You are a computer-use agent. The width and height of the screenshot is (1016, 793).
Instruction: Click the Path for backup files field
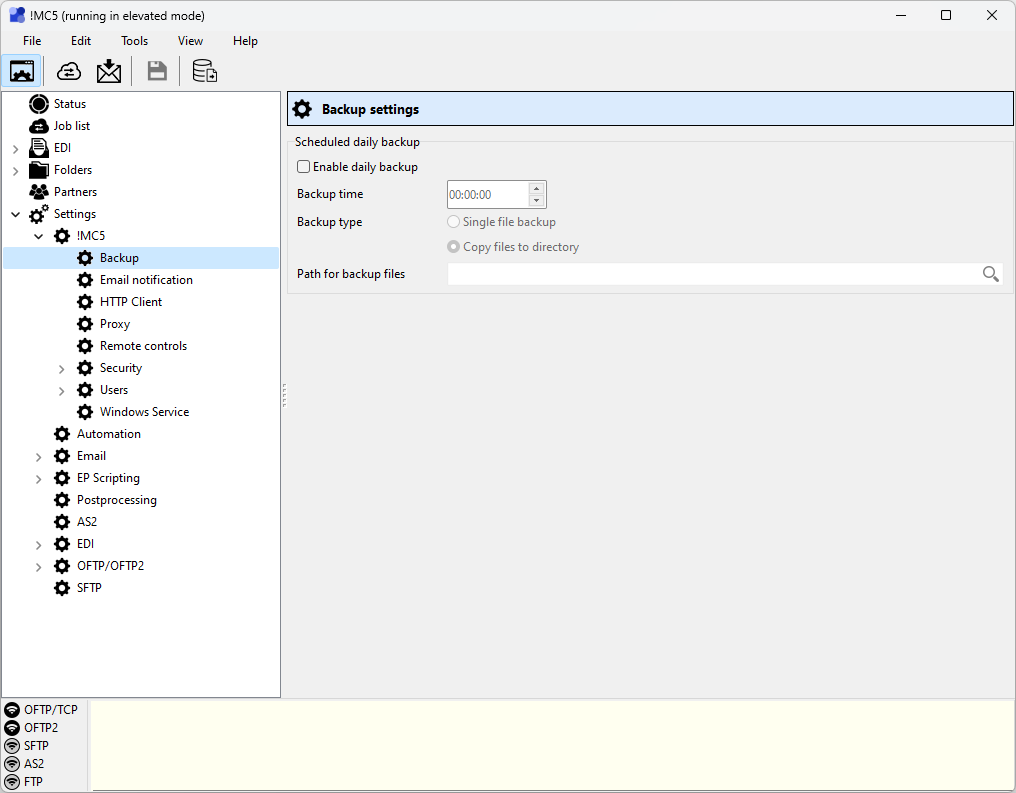tap(714, 274)
